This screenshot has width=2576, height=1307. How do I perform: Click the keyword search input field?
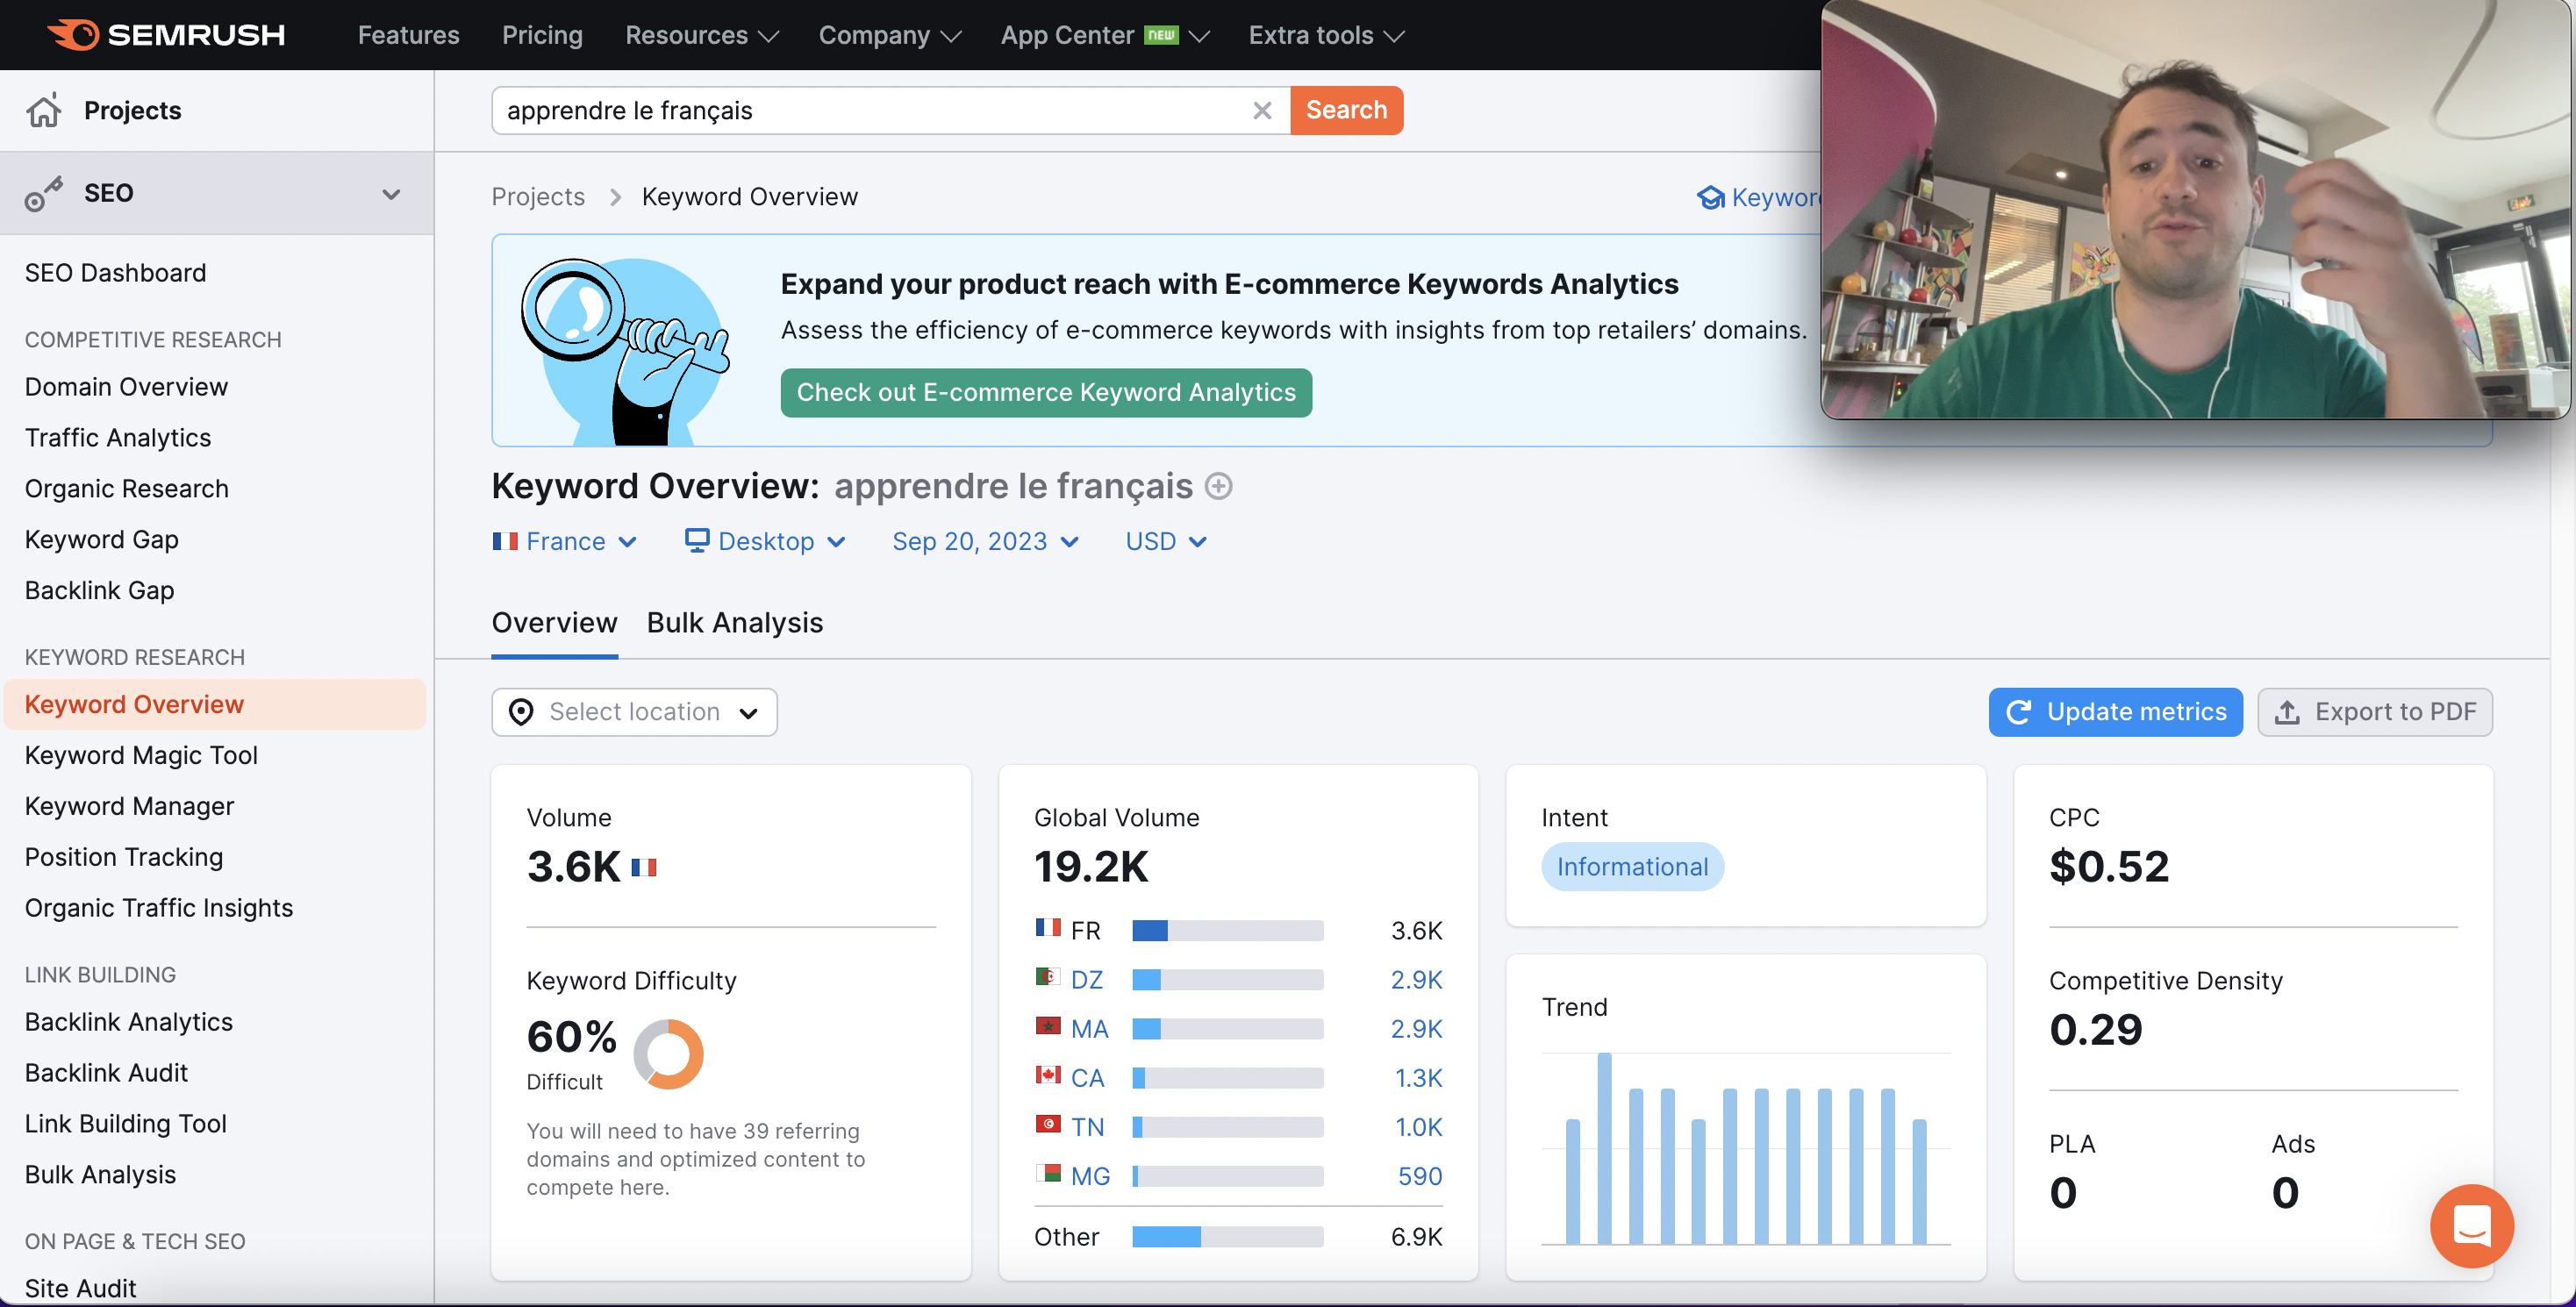tap(870, 110)
